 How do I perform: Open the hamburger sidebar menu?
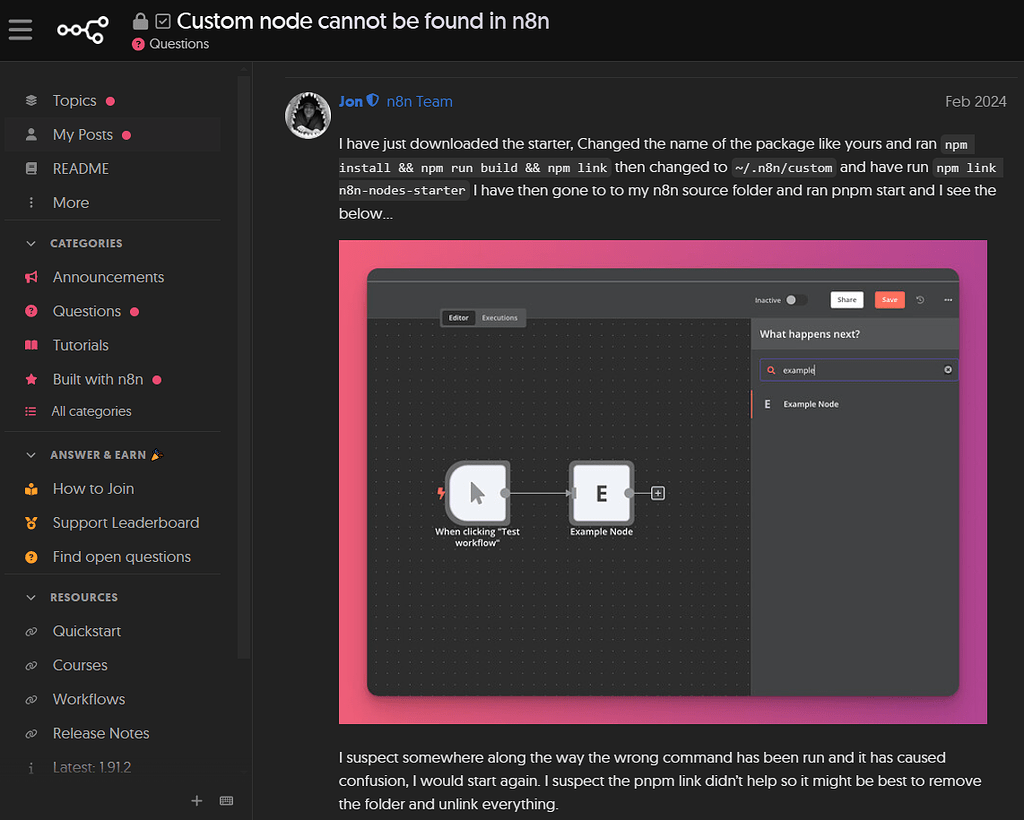click(x=20, y=30)
